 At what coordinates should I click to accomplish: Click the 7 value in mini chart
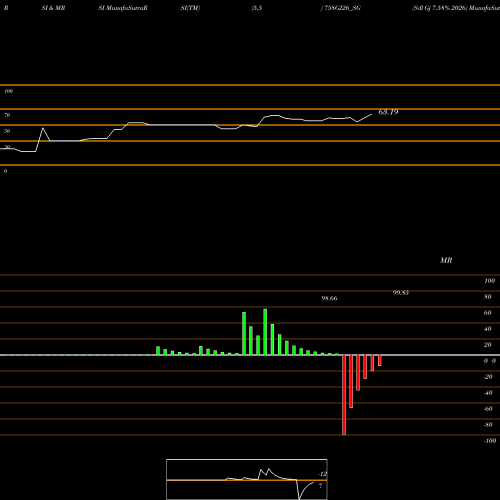coord(321,486)
